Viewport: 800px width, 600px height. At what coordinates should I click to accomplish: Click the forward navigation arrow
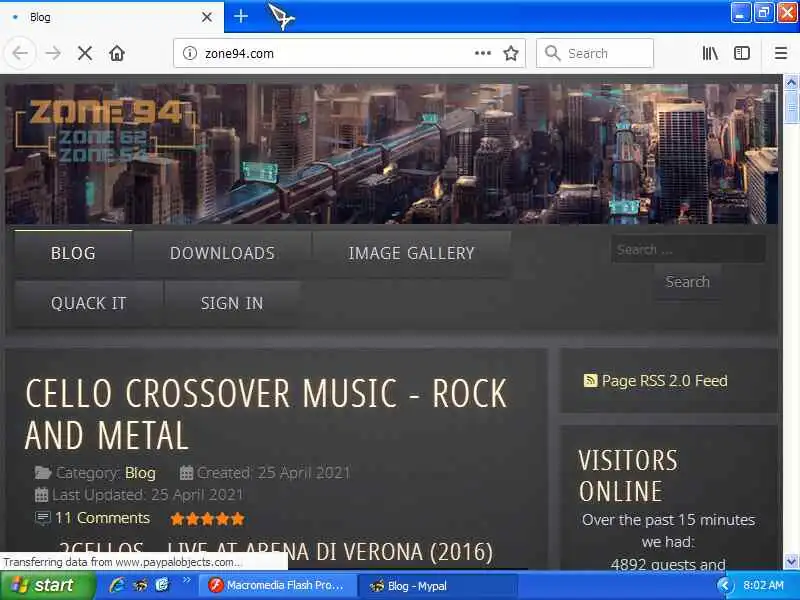[x=53, y=53]
